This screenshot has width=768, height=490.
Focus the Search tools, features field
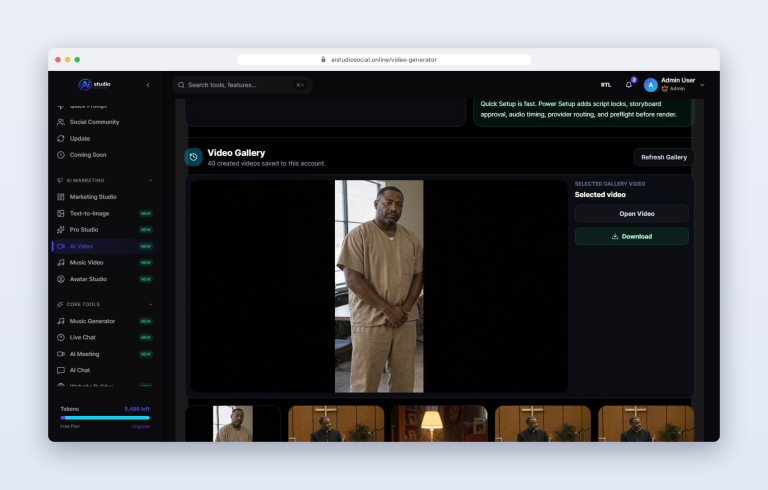242,85
